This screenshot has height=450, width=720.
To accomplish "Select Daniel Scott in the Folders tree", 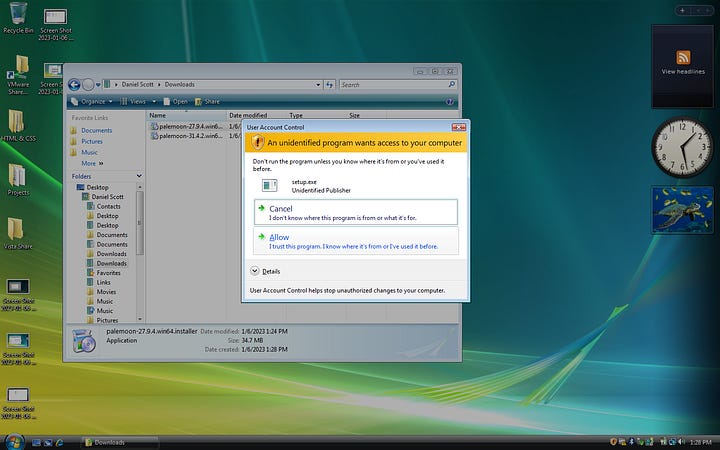I will pos(107,197).
